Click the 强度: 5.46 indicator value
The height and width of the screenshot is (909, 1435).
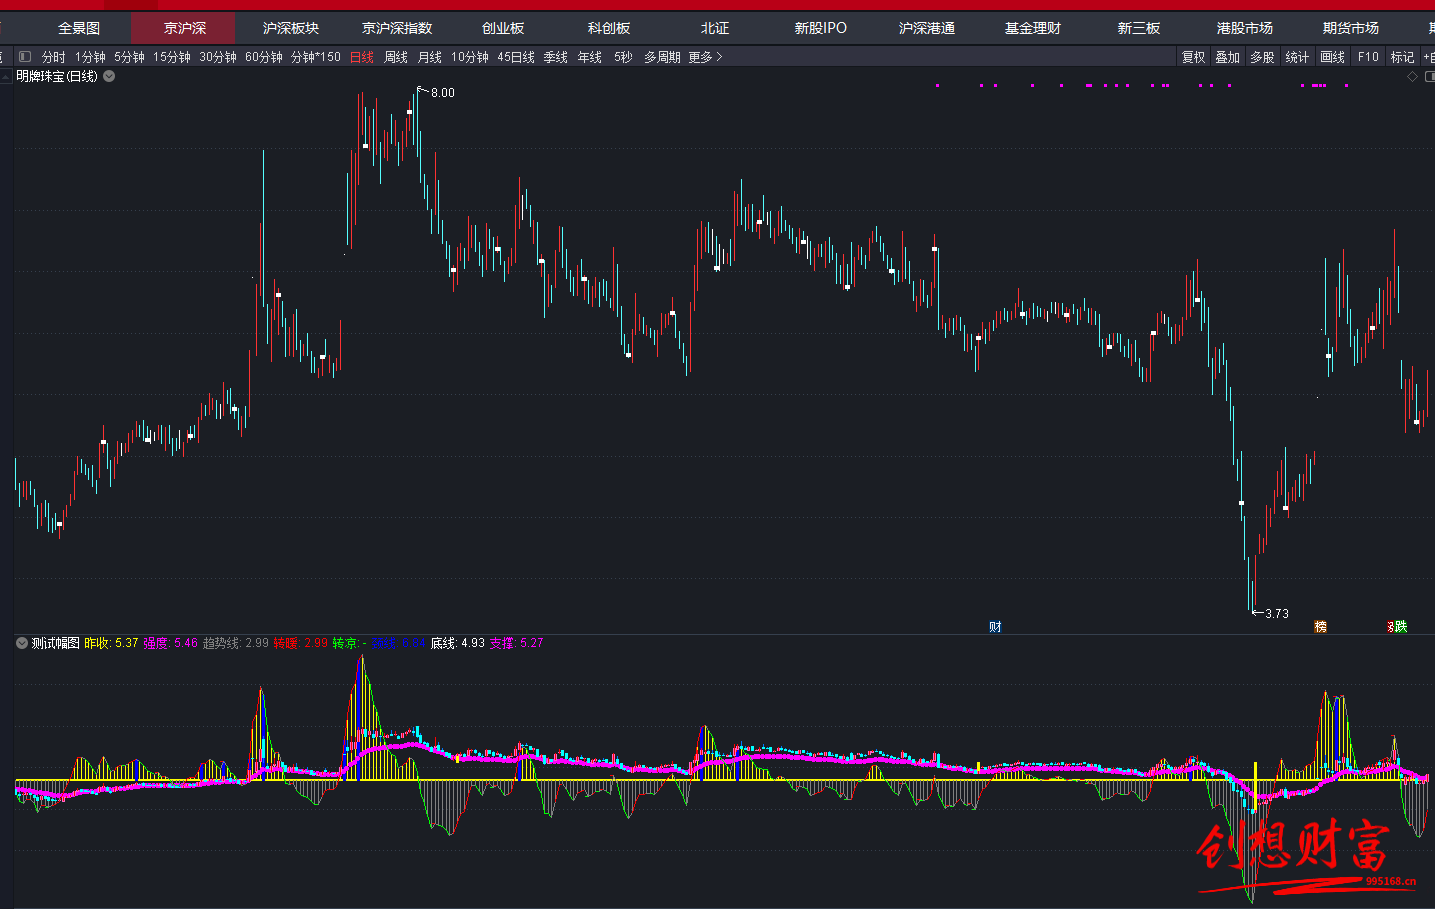tap(170, 643)
